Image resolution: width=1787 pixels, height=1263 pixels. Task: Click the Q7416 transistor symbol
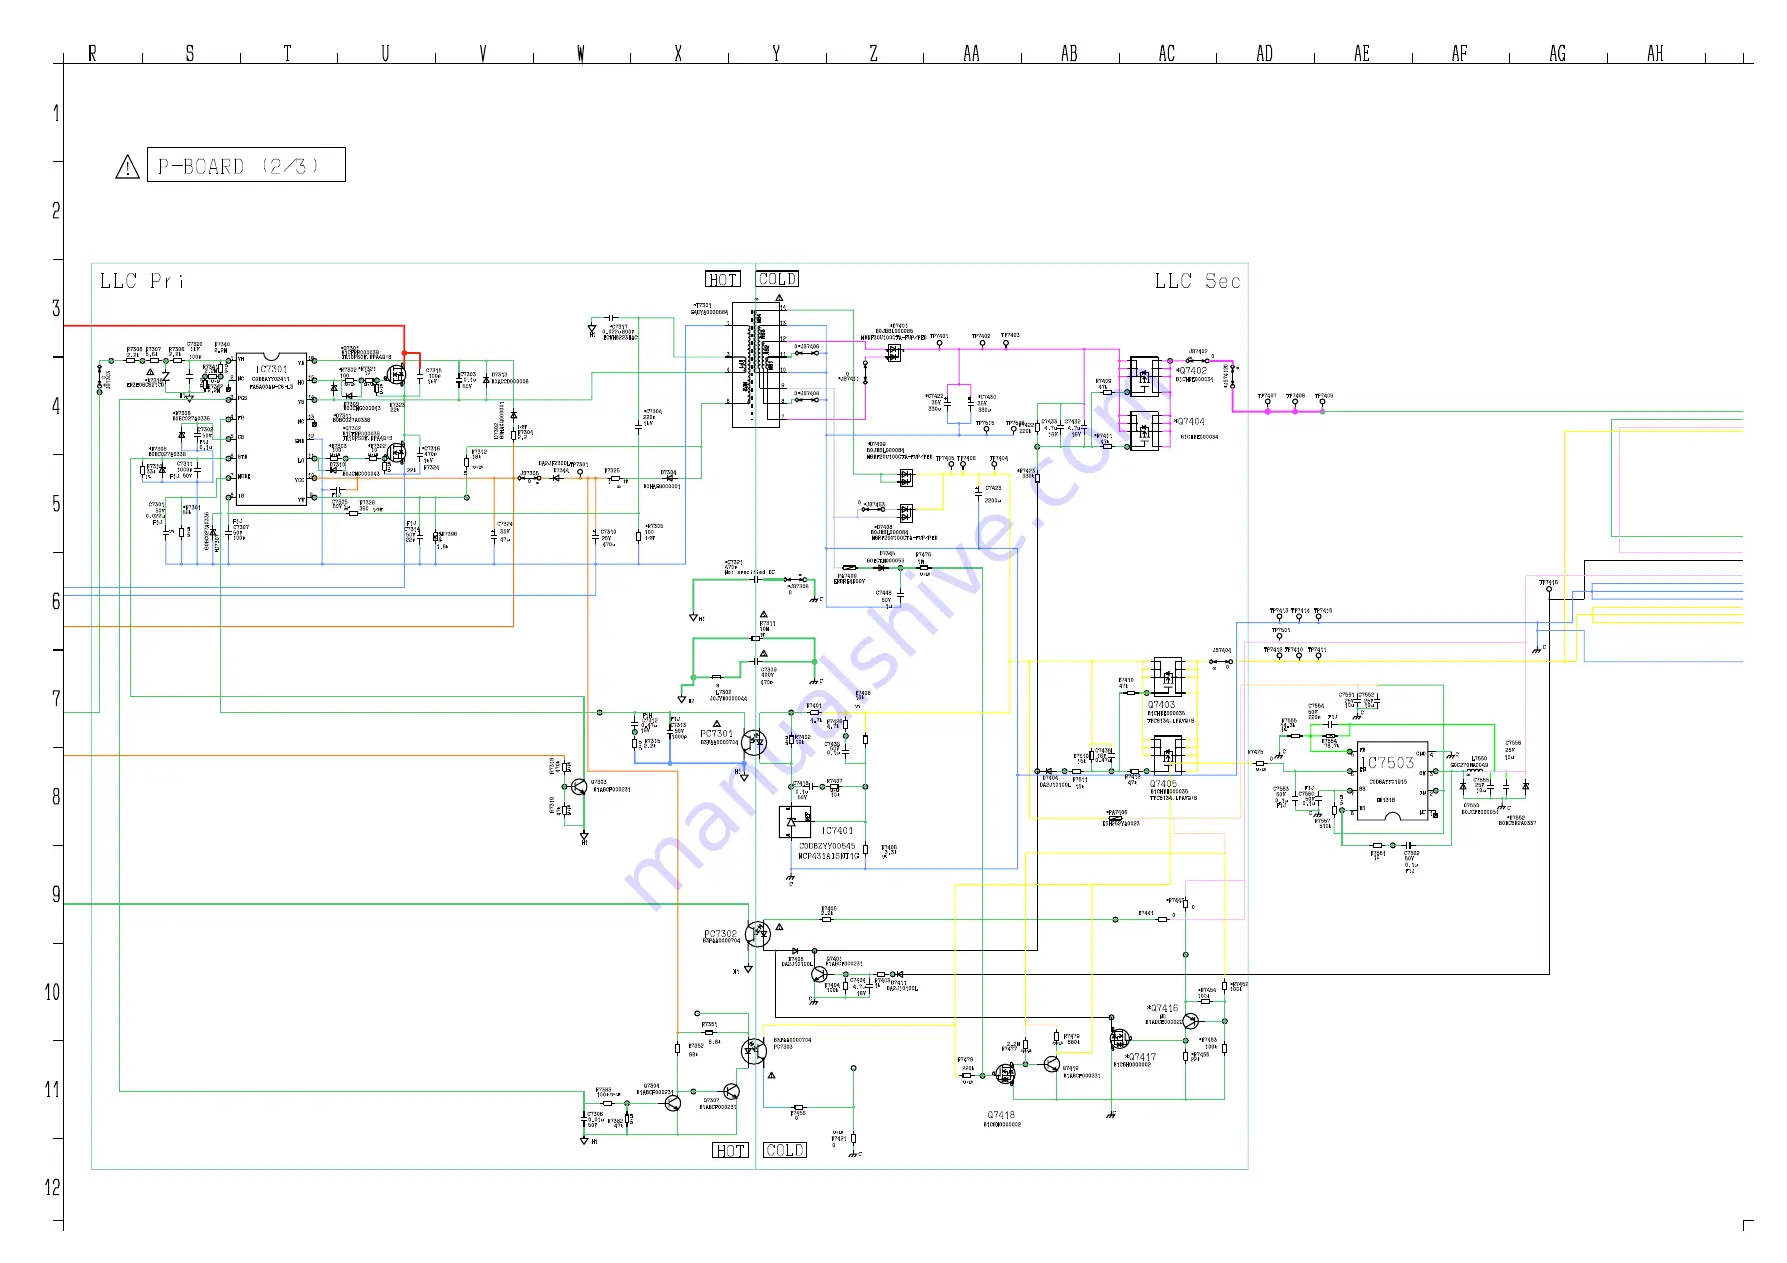[1190, 1021]
